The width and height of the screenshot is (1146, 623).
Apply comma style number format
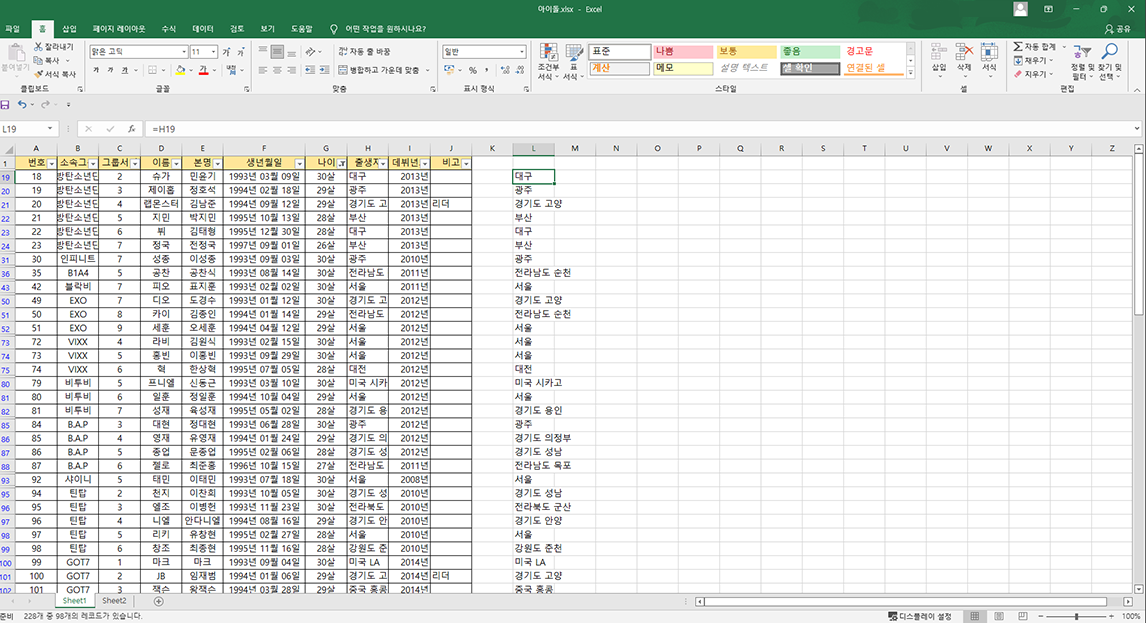[x=486, y=70]
